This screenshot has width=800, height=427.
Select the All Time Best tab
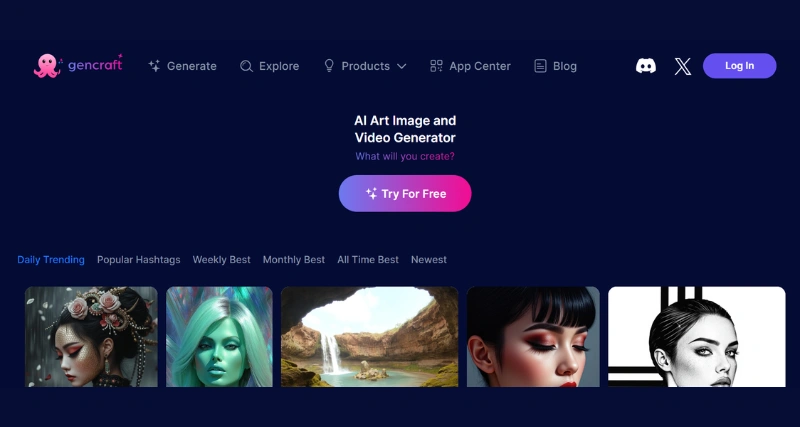[367, 260]
